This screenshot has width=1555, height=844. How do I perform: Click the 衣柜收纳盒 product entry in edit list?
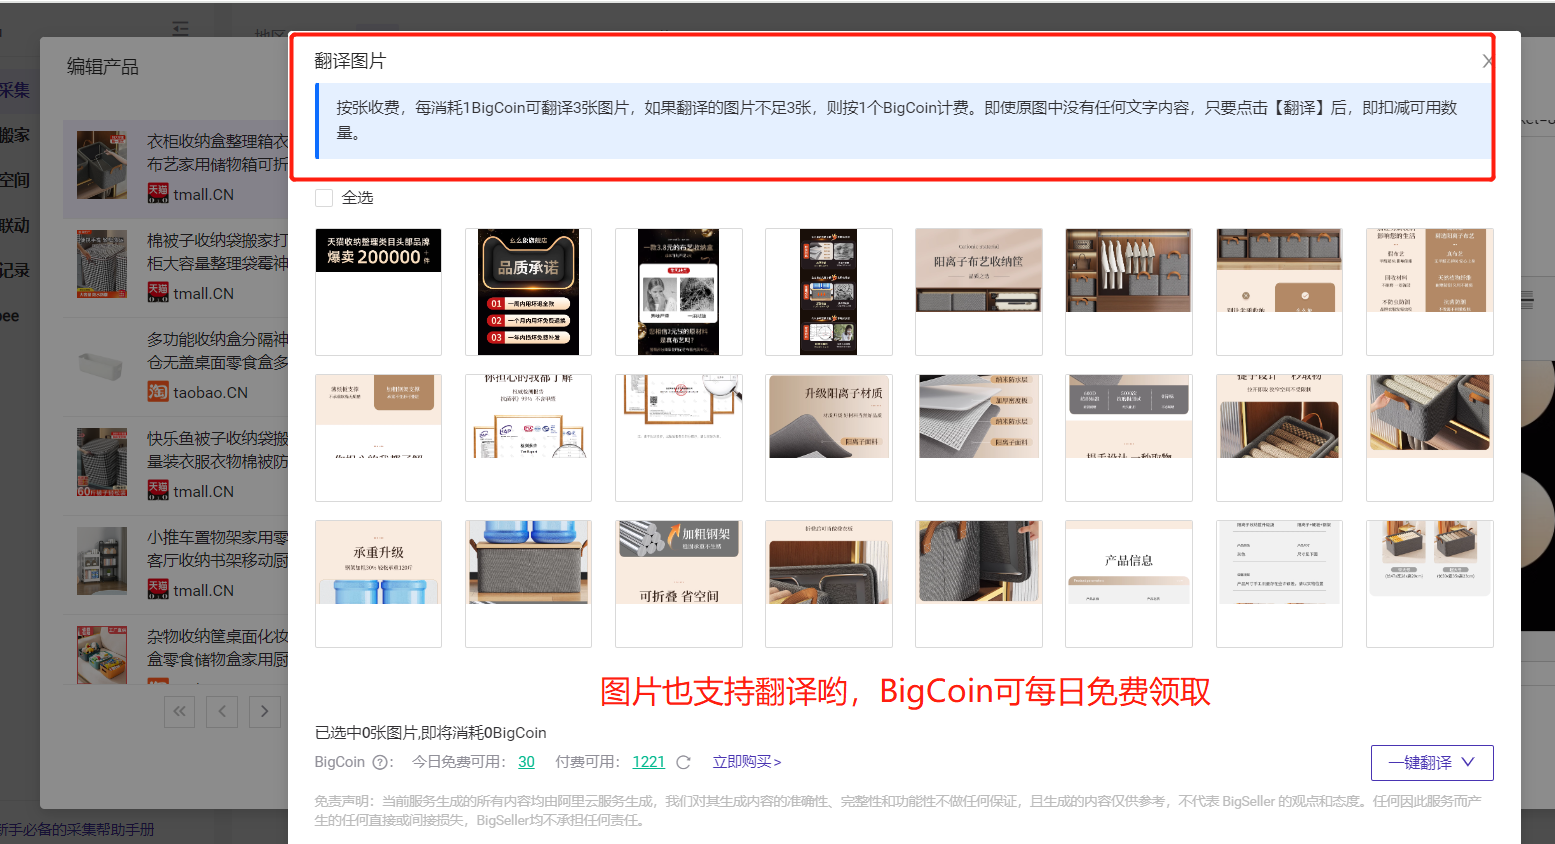coord(170,167)
